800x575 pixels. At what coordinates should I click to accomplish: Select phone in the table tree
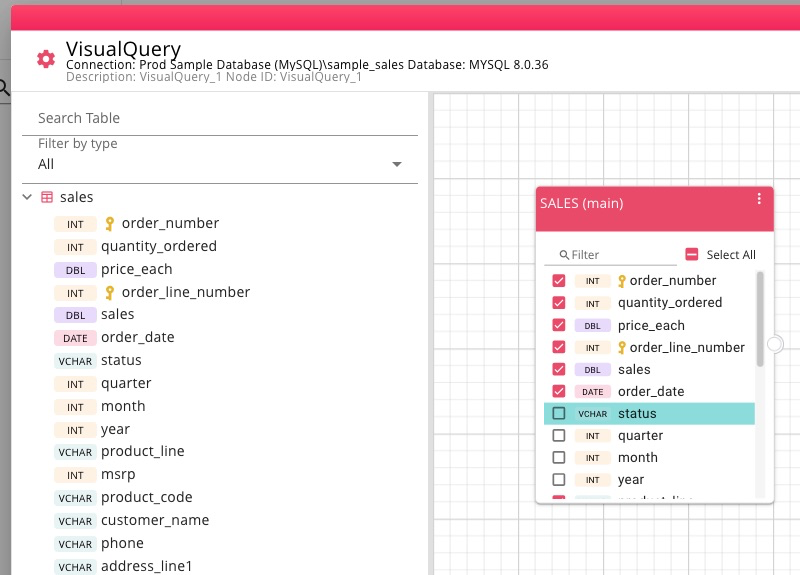pos(122,543)
